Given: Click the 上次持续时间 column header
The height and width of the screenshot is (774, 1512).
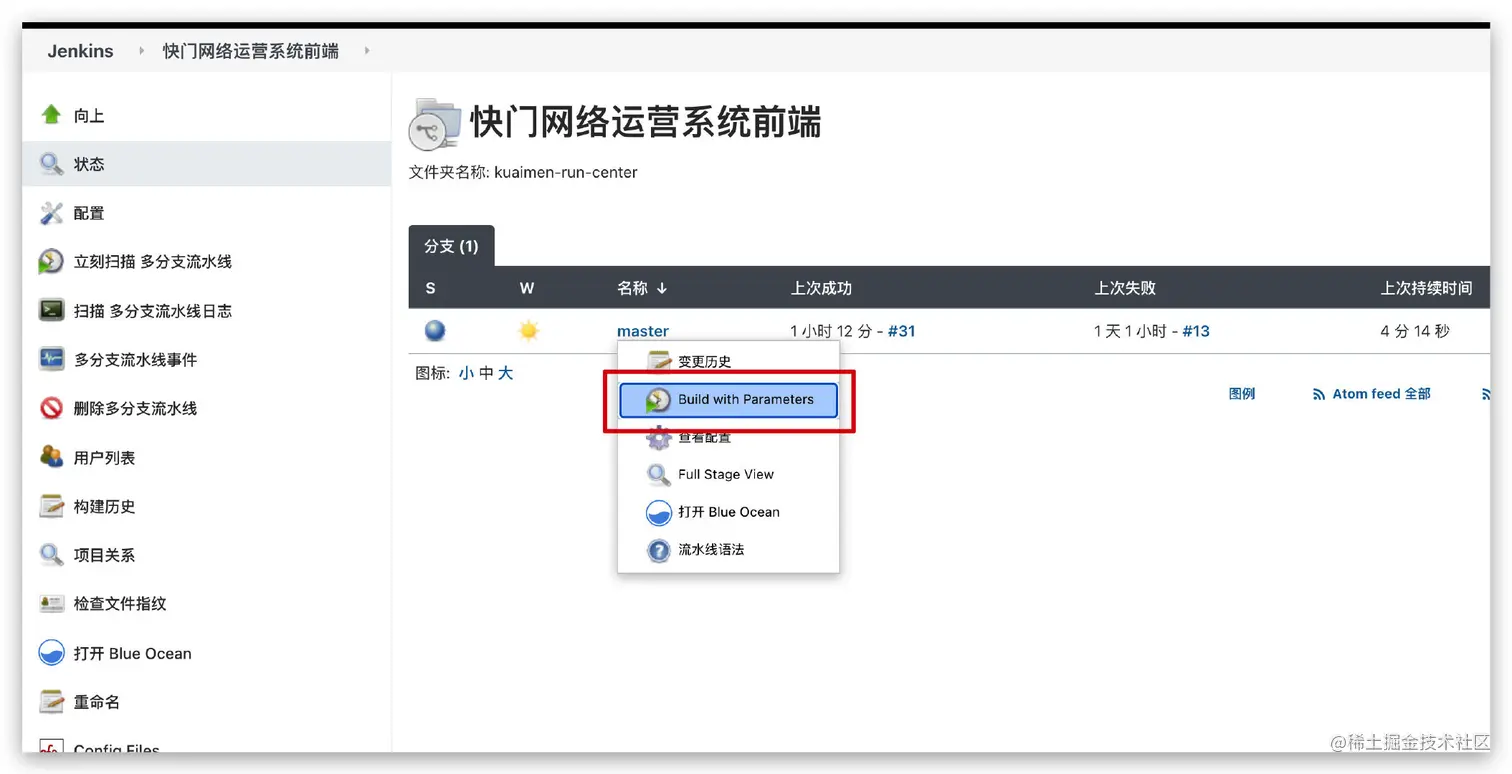Looking at the screenshot, I should click(1426, 288).
